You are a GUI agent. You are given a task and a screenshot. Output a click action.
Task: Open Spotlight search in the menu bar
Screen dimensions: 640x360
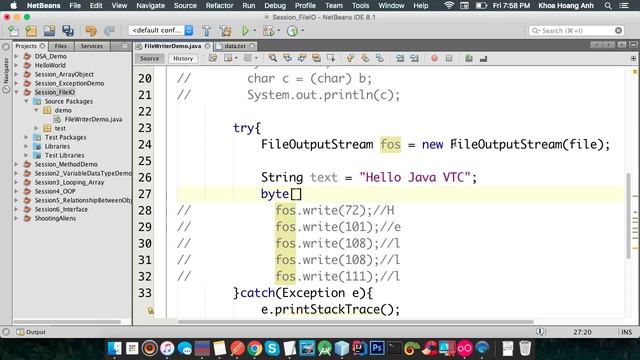608,6
